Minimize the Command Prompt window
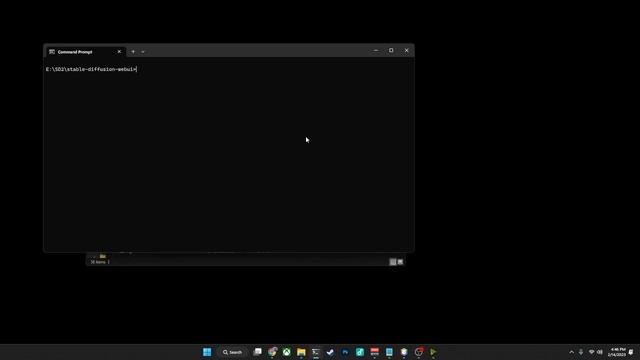The width and height of the screenshot is (640, 360). [x=376, y=51]
